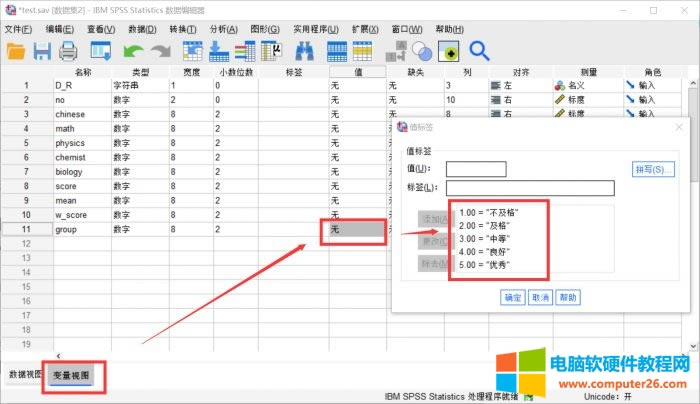
Task: Select the 3.00 = "中等" list entry
Action: (x=484, y=238)
